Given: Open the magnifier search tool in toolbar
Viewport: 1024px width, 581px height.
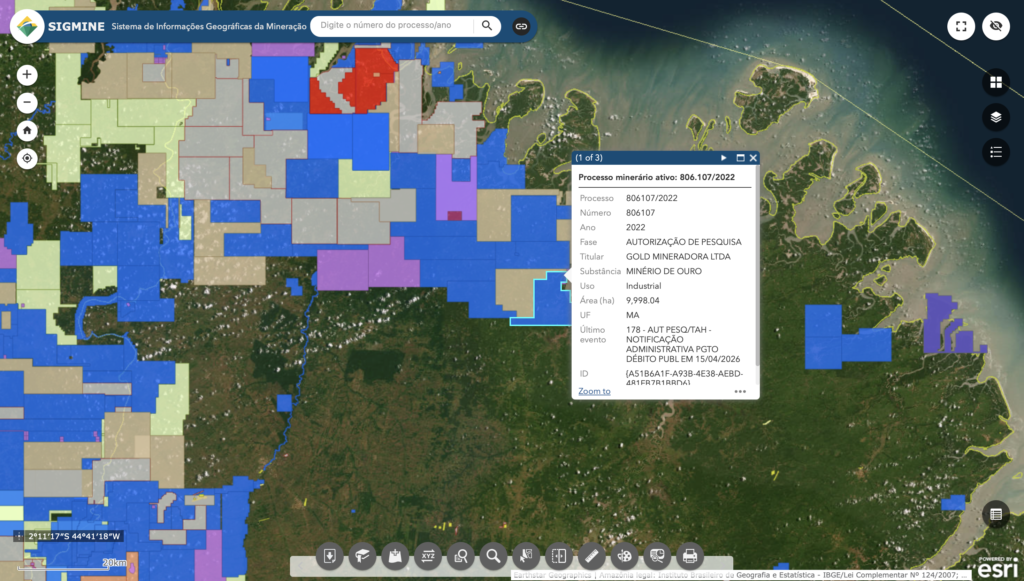Looking at the screenshot, I should point(493,556).
